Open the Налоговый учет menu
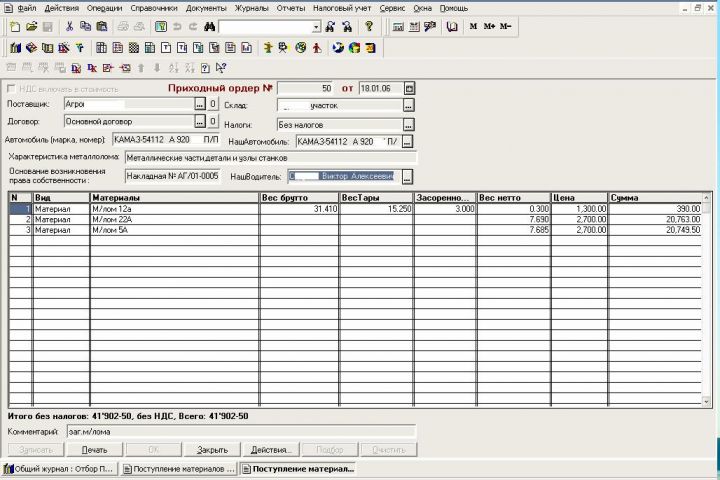Screen dimensions: 720x480 (x=342, y=8)
